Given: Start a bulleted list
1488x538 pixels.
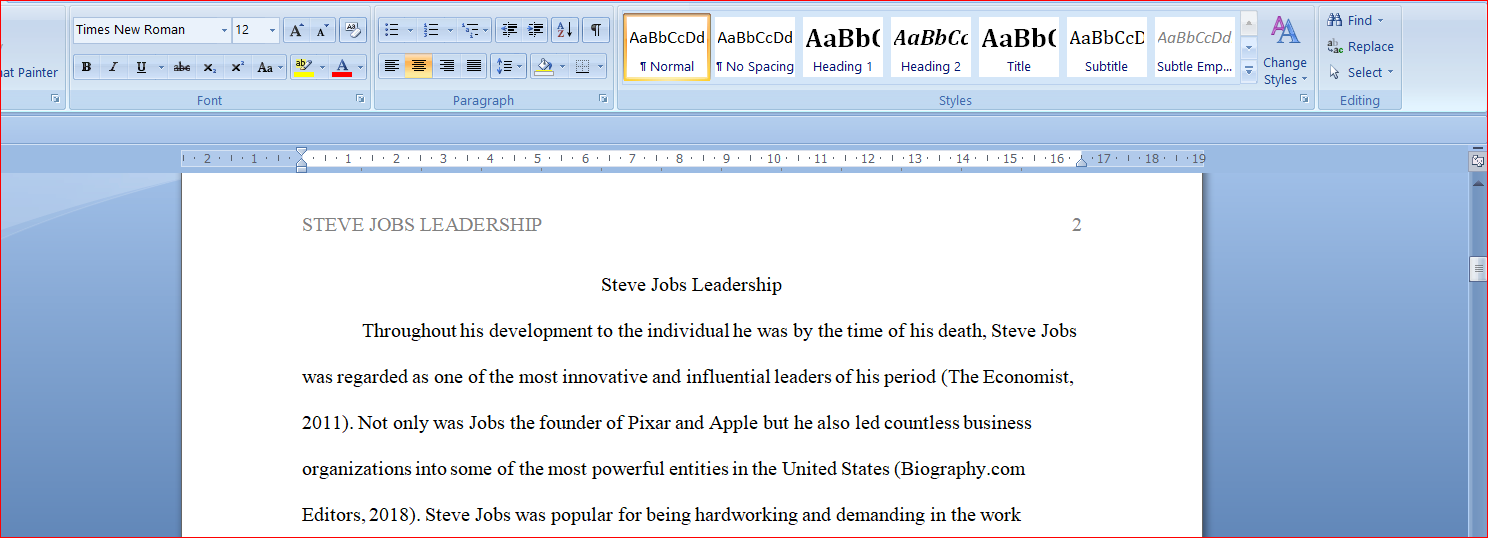Looking at the screenshot, I should pyautogui.click(x=391, y=30).
